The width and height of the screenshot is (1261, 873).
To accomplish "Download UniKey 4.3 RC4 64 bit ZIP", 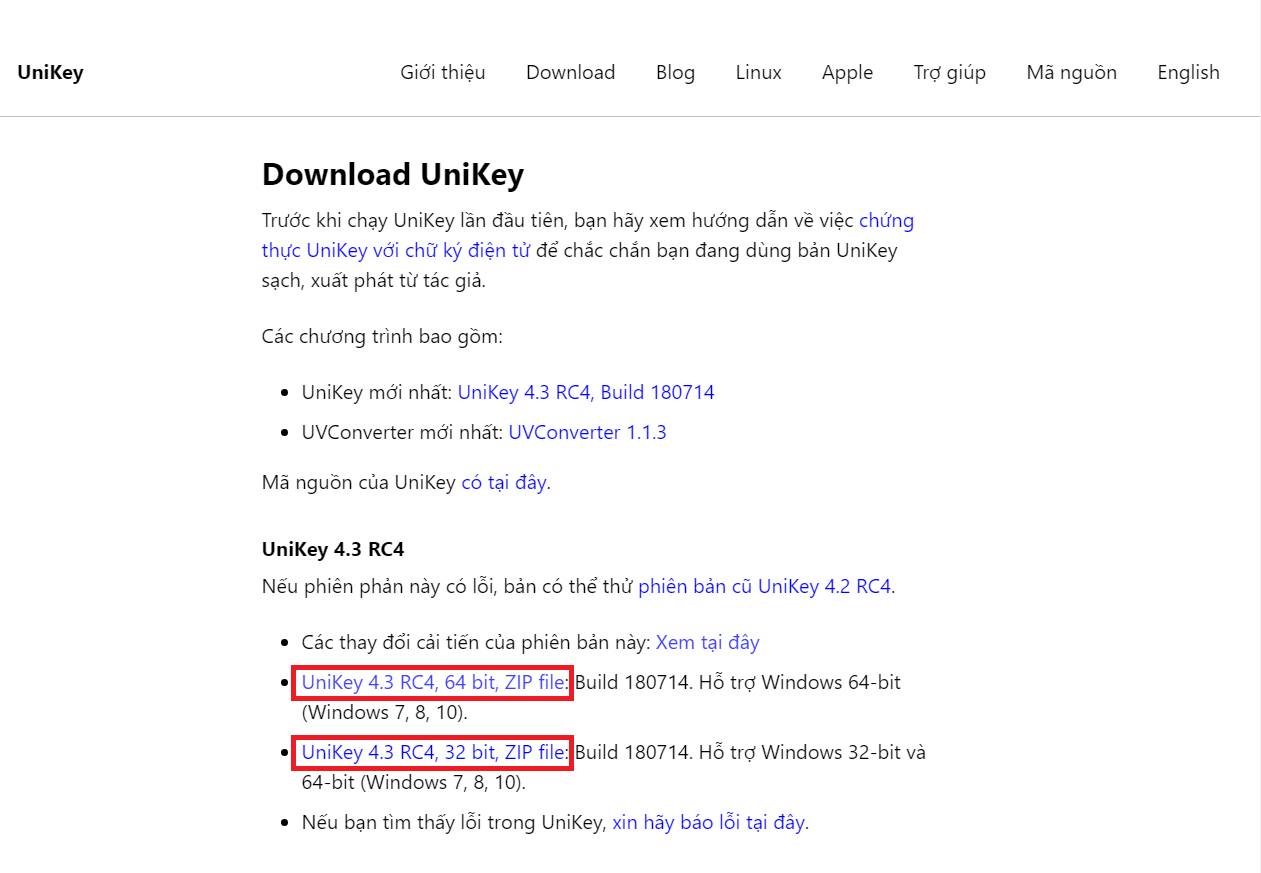I will point(432,682).
